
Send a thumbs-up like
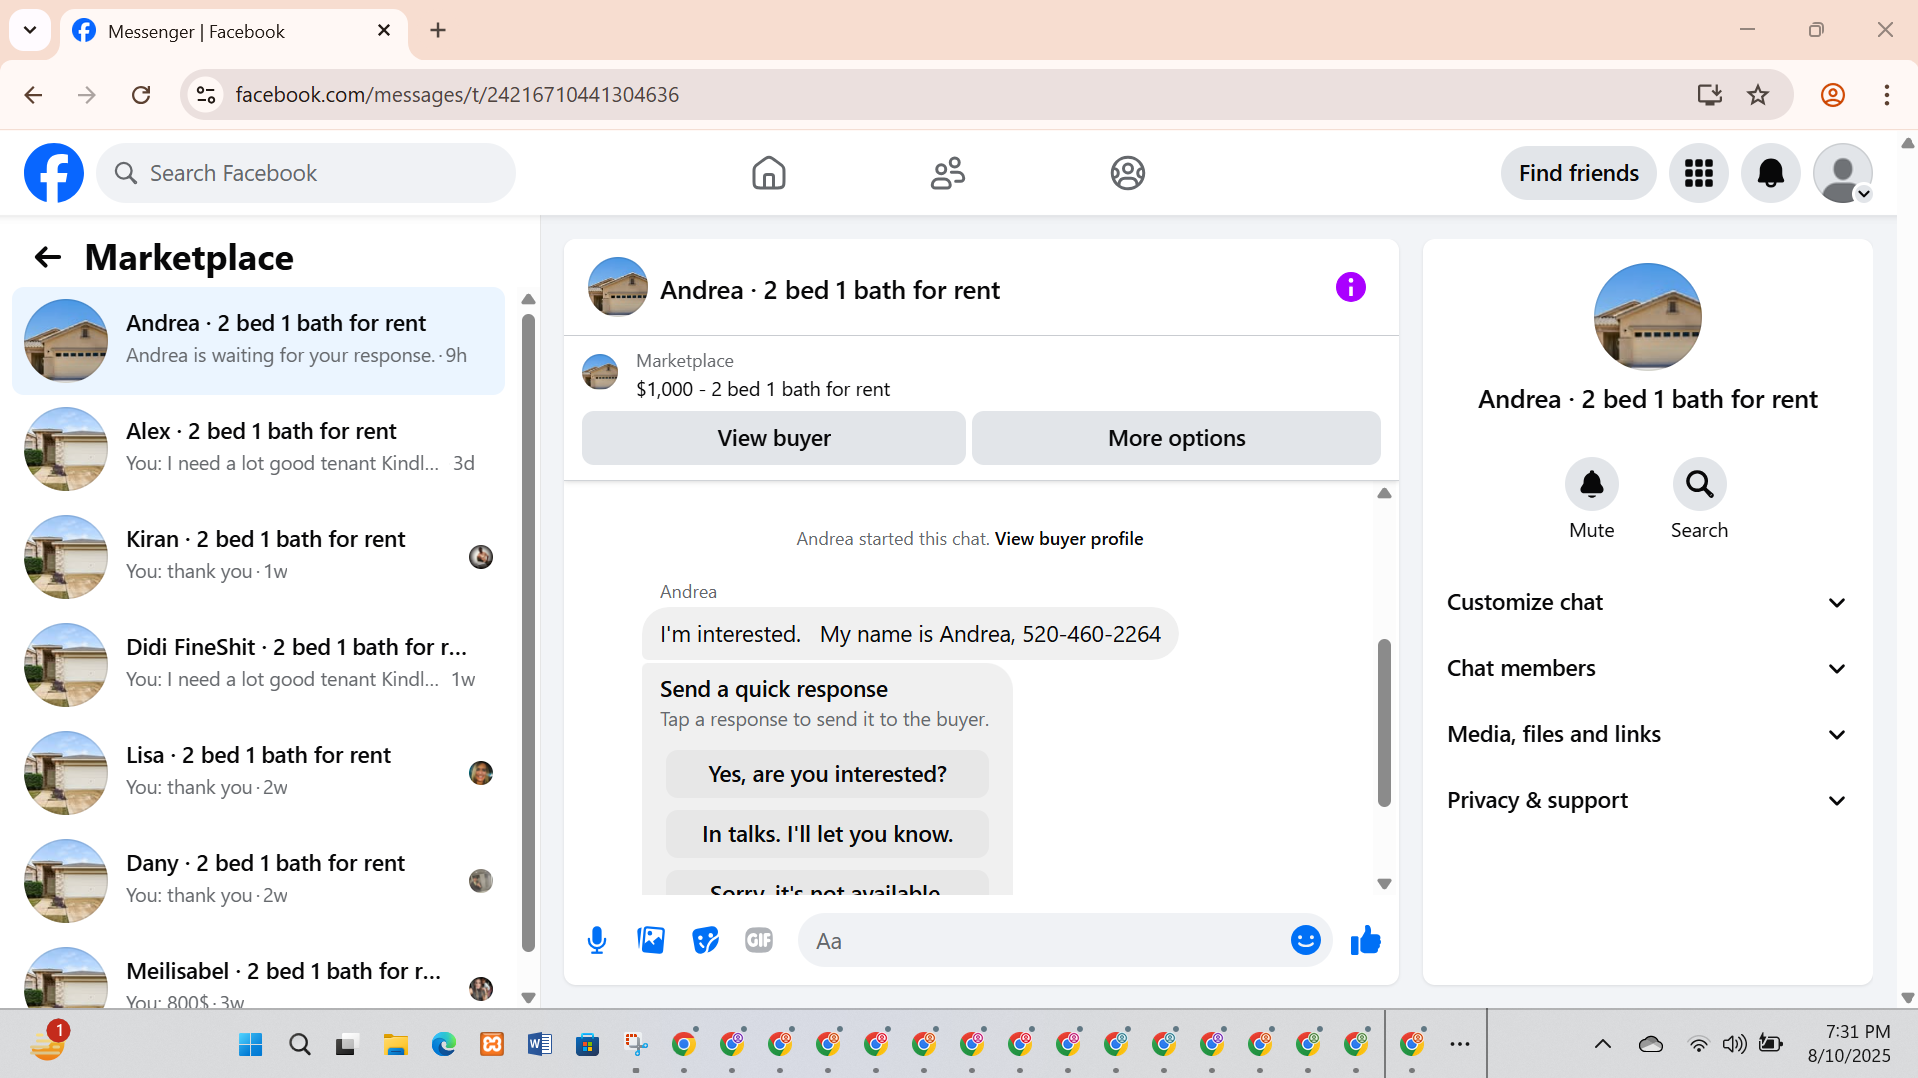tap(1365, 940)
